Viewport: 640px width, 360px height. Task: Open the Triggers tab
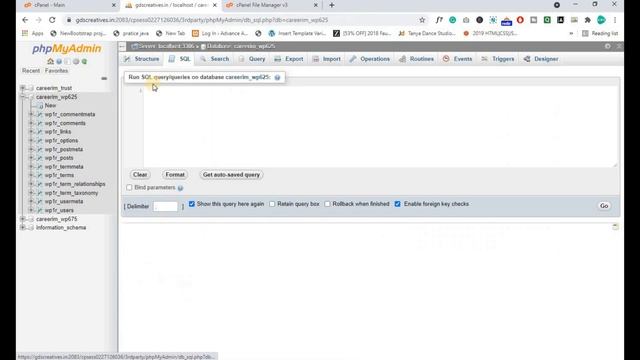click(498, 59)
